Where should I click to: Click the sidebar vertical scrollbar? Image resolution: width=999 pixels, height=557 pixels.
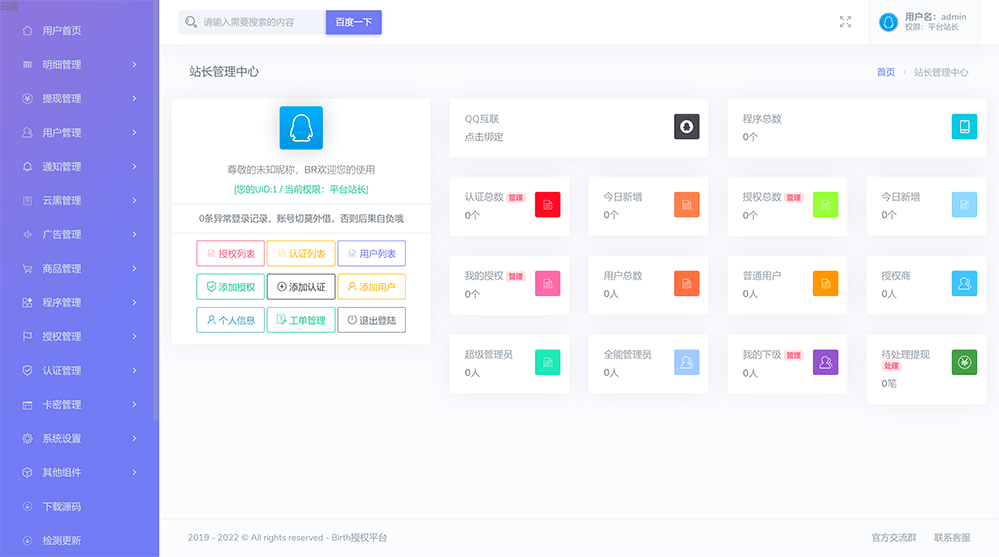[x=155, y=210]
